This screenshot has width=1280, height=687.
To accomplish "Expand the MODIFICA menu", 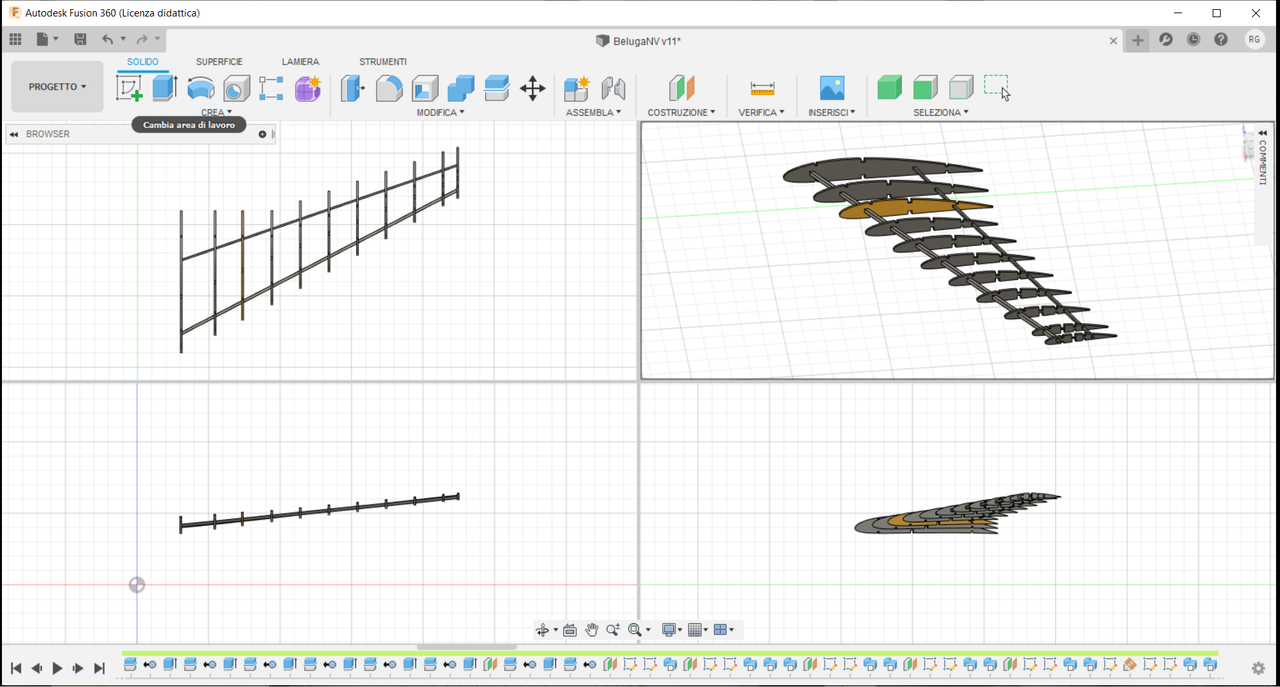I will point(441,113).
